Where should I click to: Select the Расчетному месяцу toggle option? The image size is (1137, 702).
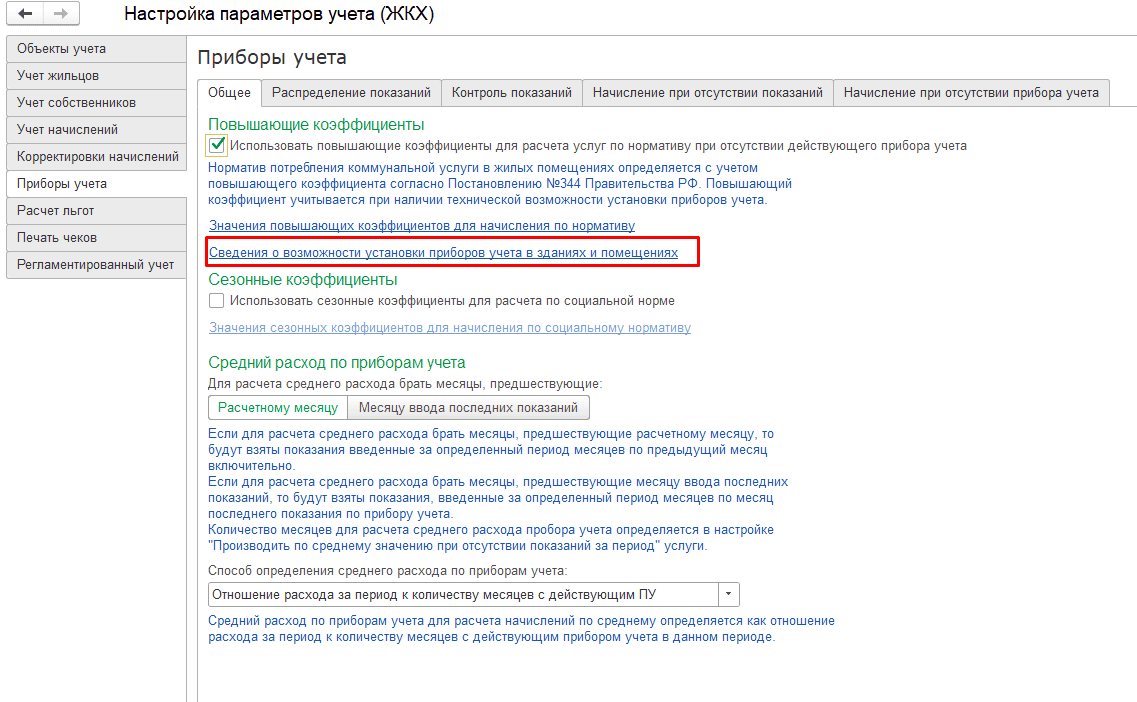(x=278, y=408)
